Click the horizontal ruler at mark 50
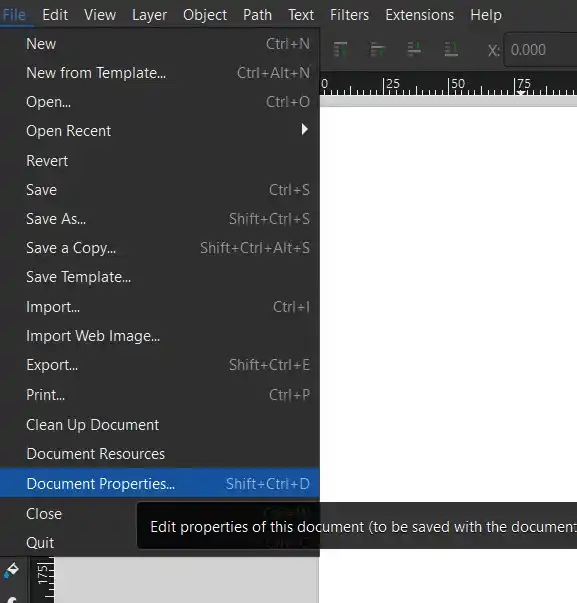577x603 pixels. [457, 84]
